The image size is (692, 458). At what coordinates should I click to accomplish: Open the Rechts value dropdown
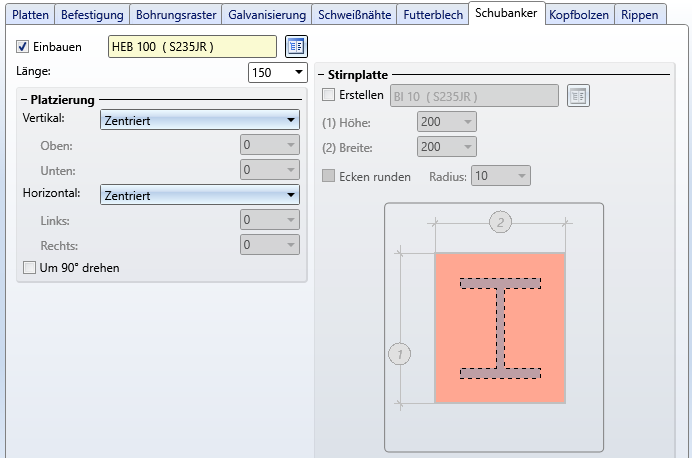270,245
